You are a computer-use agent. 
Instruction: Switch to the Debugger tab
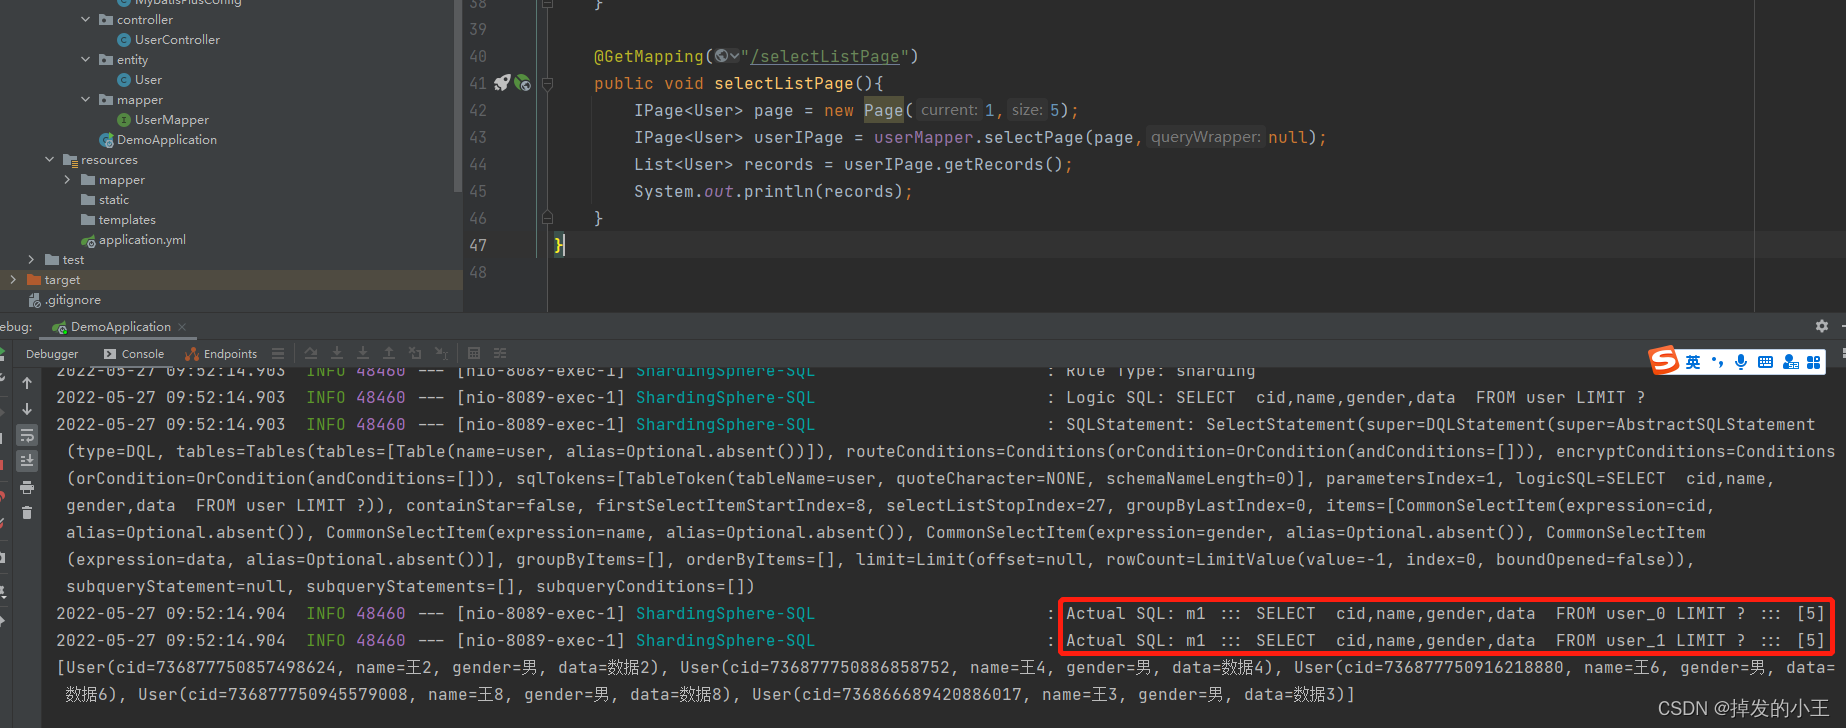[x=52, y=354]
